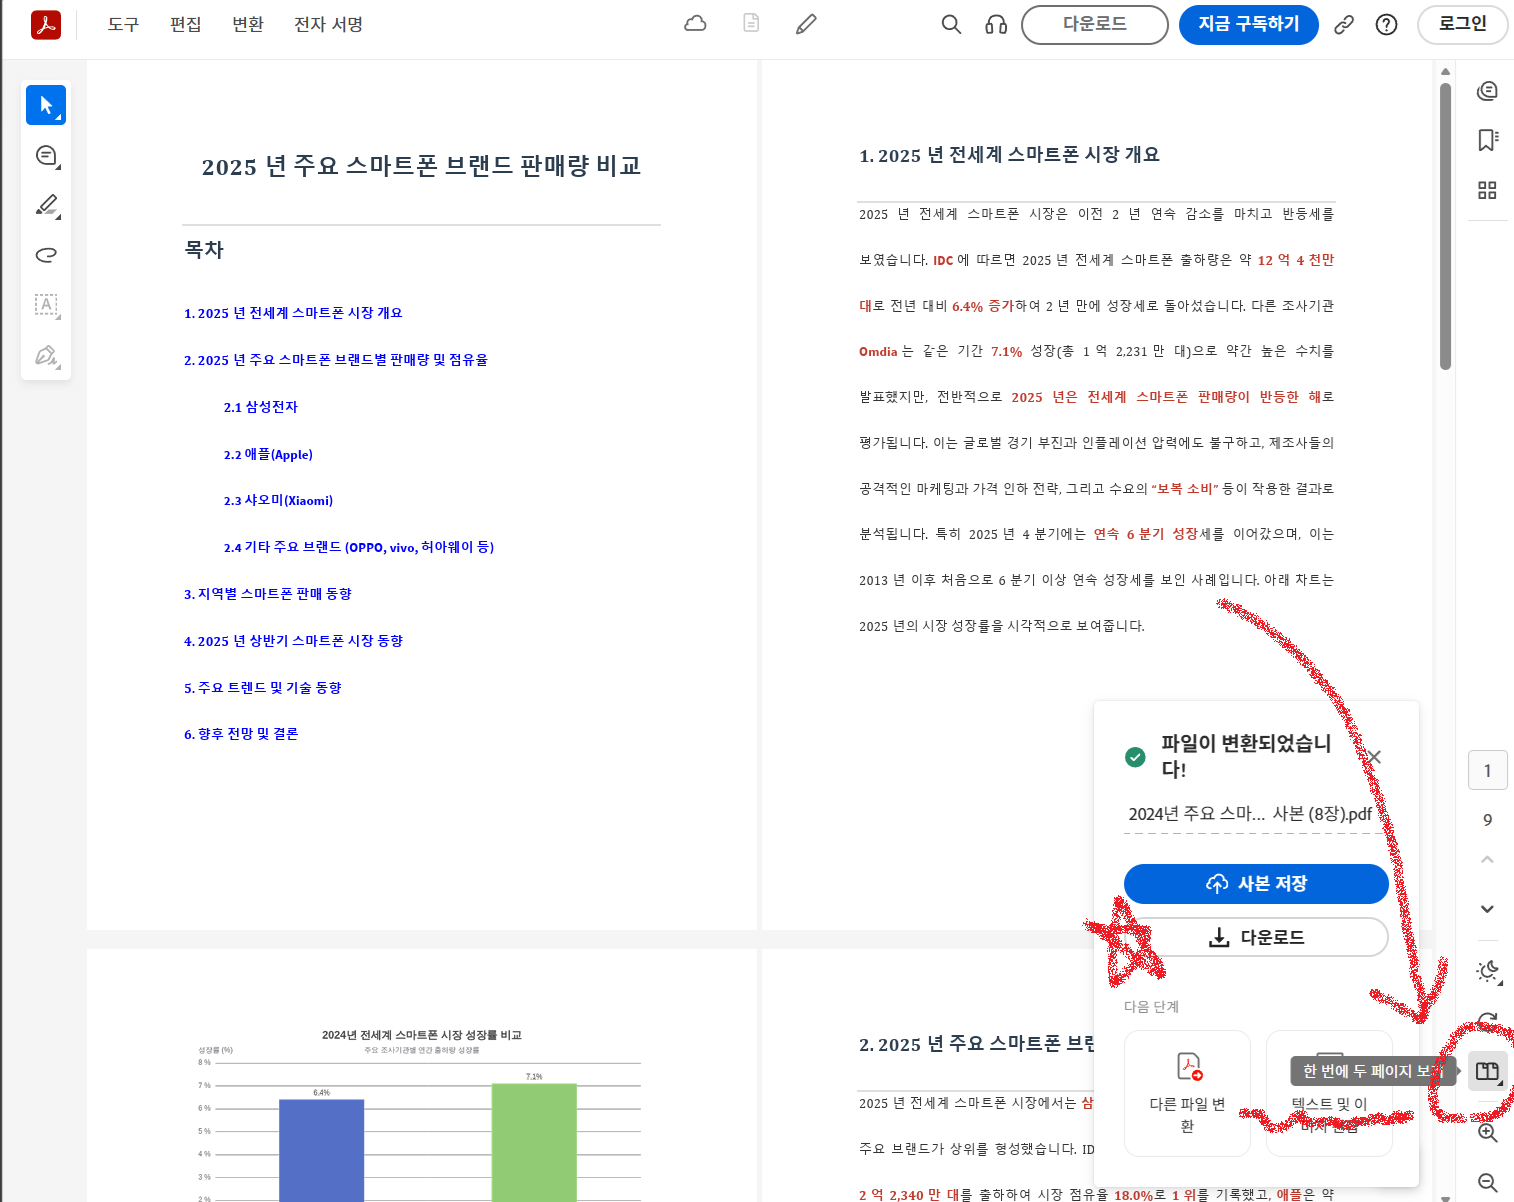
Task: Click the 지금 구독하기 button
Action: pos(1249,24)
